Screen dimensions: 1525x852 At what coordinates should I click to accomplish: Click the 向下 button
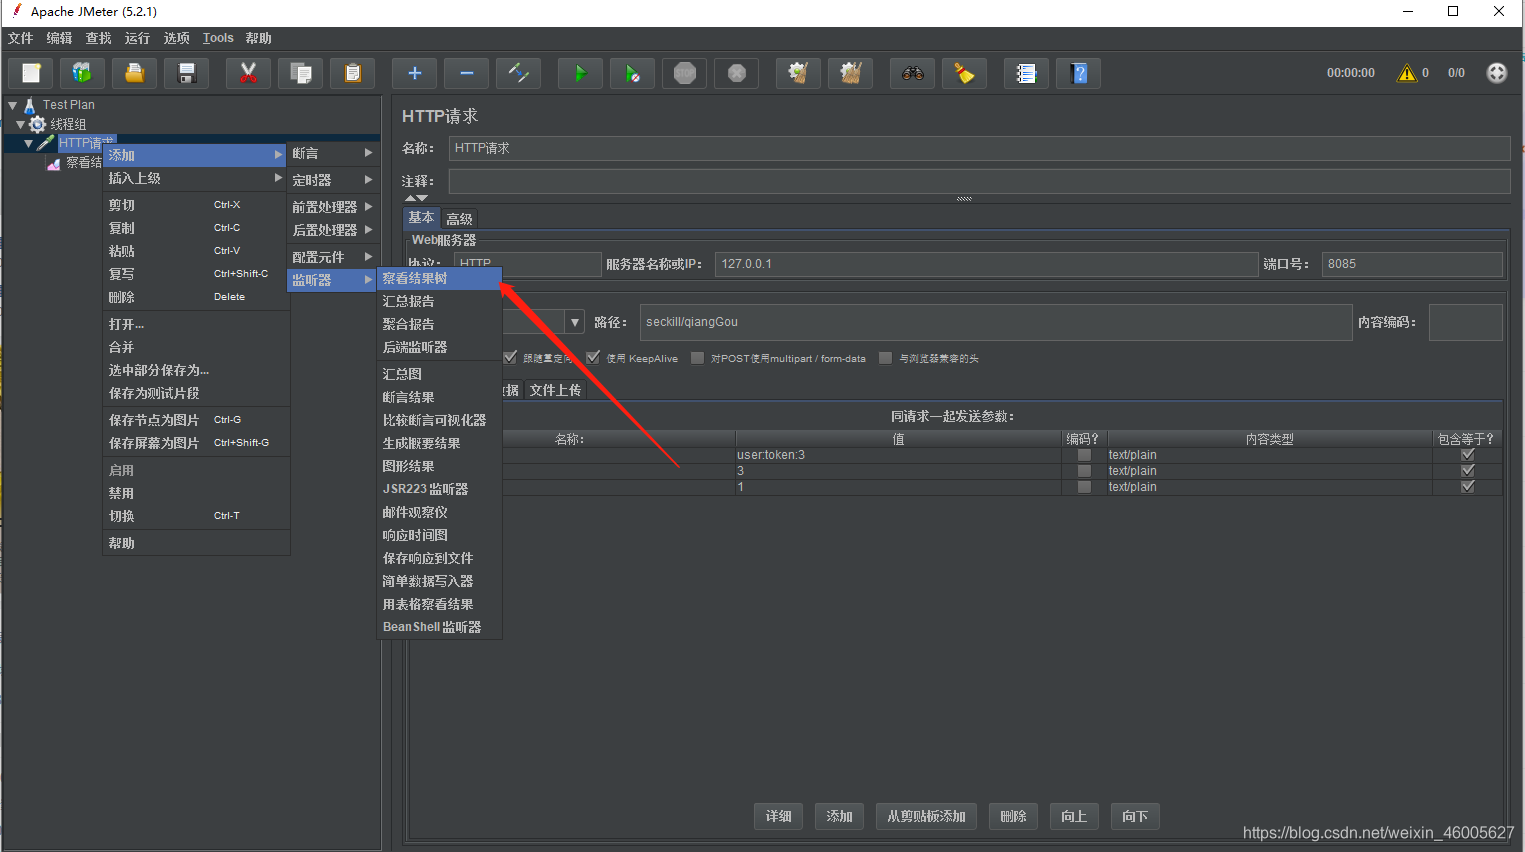(x=1135, y=816)
